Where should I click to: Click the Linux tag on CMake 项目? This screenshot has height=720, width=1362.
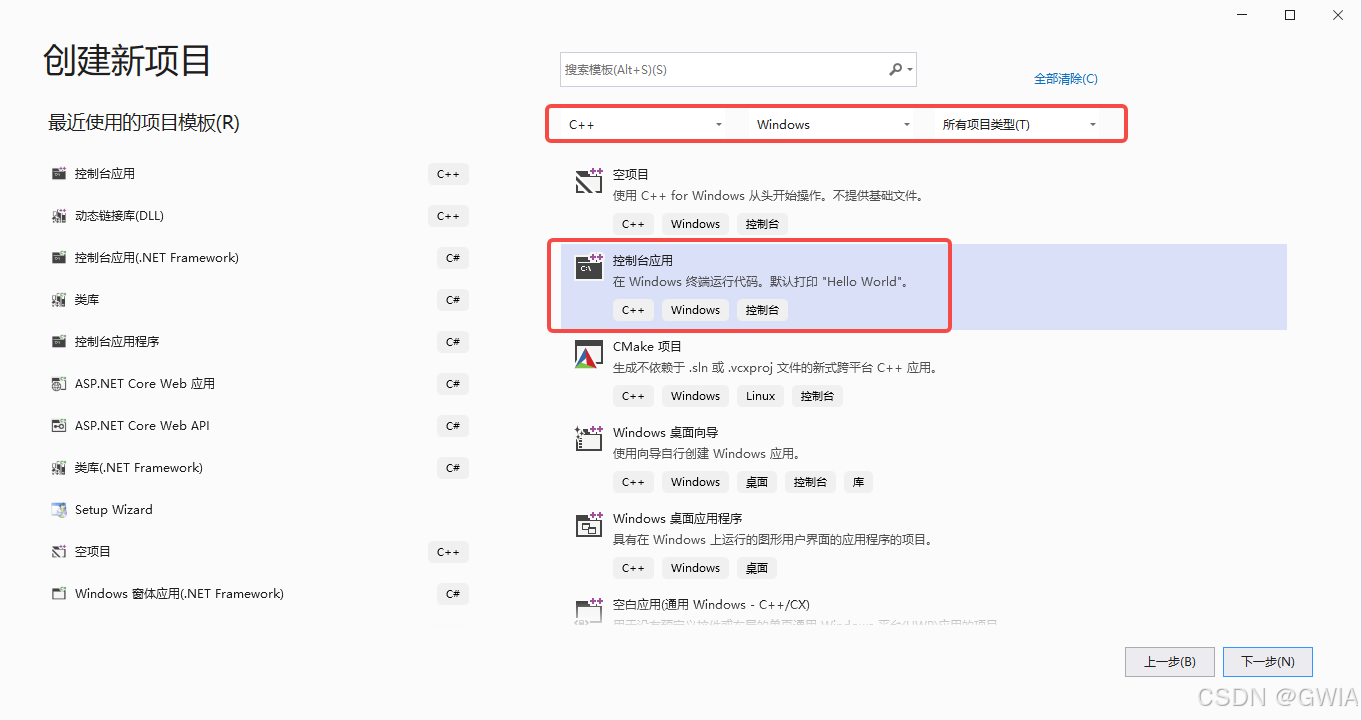760,396
